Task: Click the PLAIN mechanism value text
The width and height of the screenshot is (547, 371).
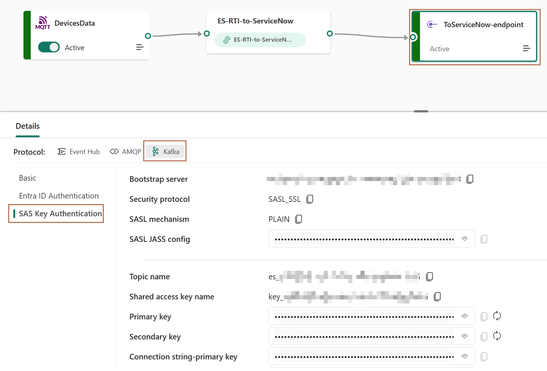Action: pos(279,219)
